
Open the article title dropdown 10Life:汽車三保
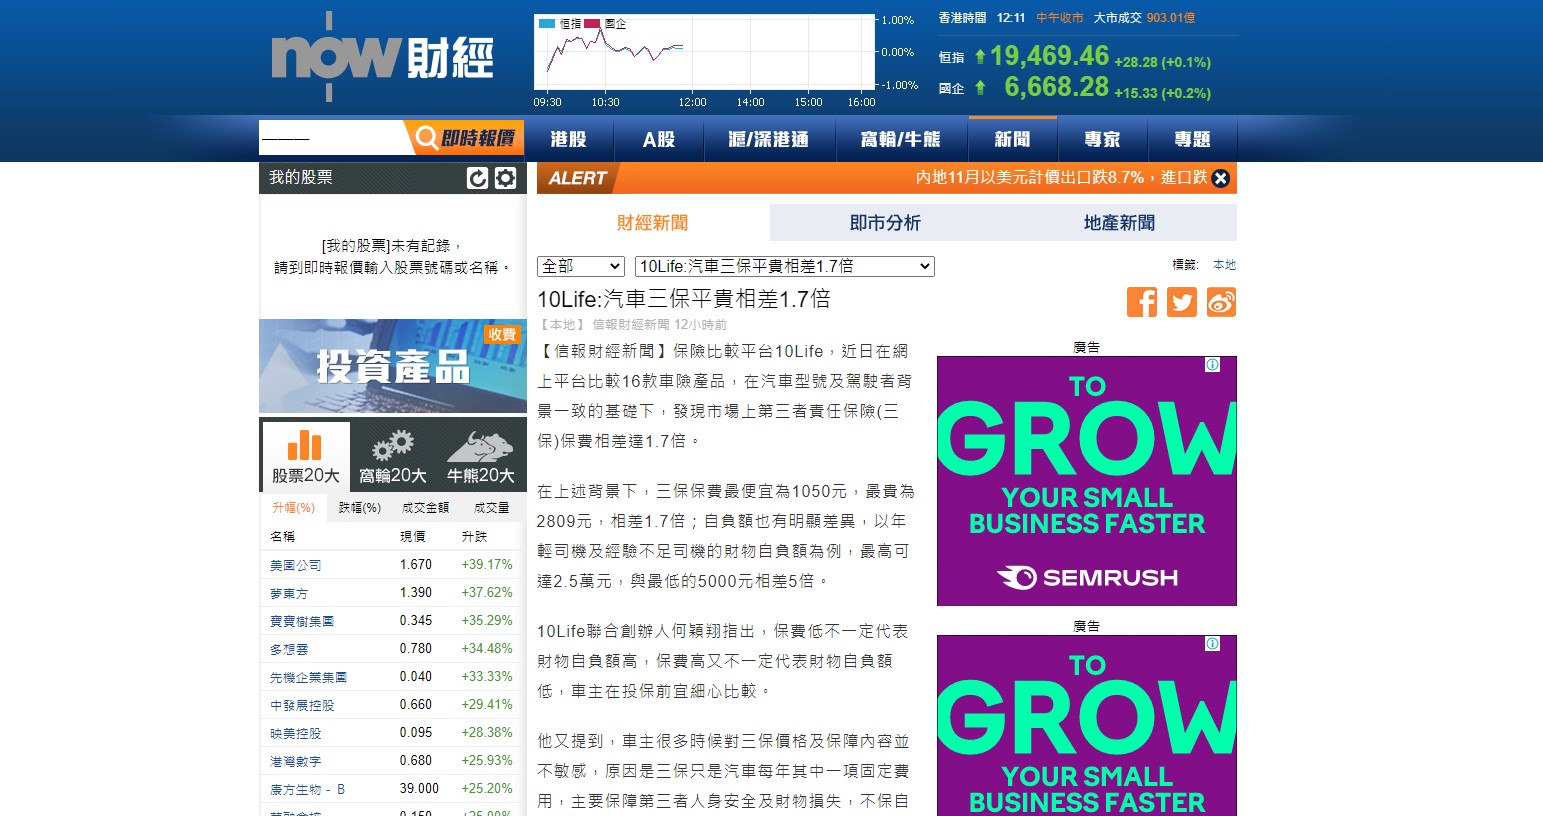(785, 266)
